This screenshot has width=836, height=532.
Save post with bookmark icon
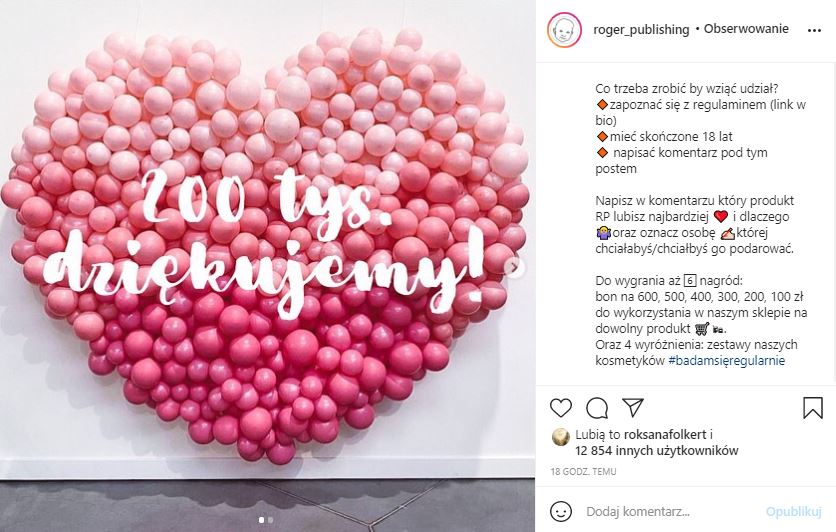coord(813,408)
